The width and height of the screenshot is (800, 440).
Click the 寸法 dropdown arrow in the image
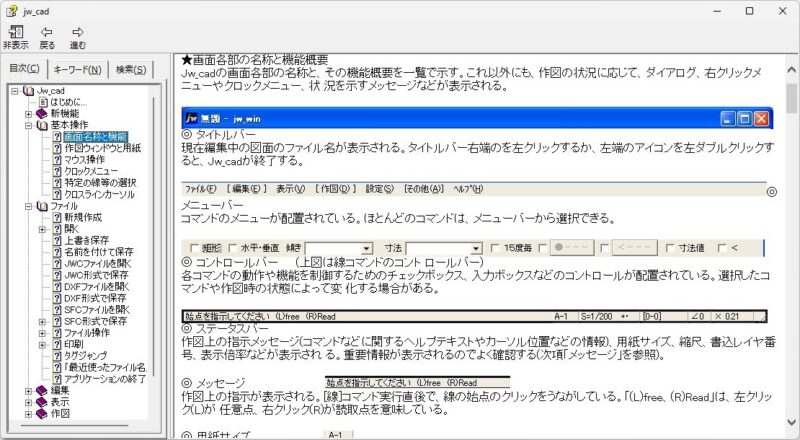[x=476, y=249]
